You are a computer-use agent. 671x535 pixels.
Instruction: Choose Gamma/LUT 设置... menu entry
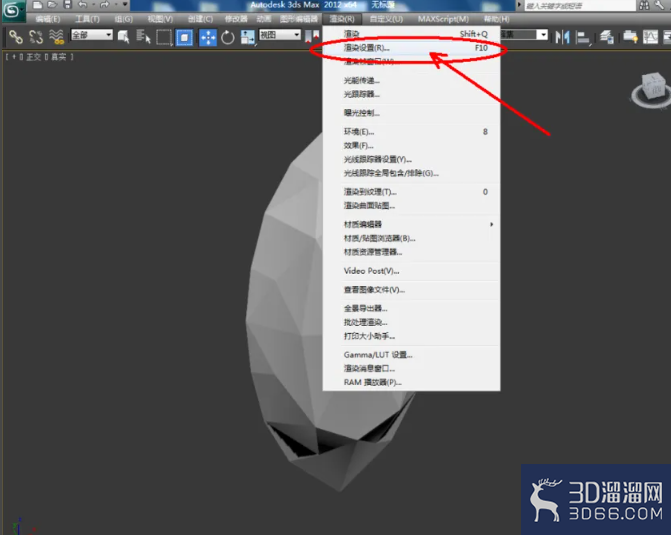pos(411,355)
